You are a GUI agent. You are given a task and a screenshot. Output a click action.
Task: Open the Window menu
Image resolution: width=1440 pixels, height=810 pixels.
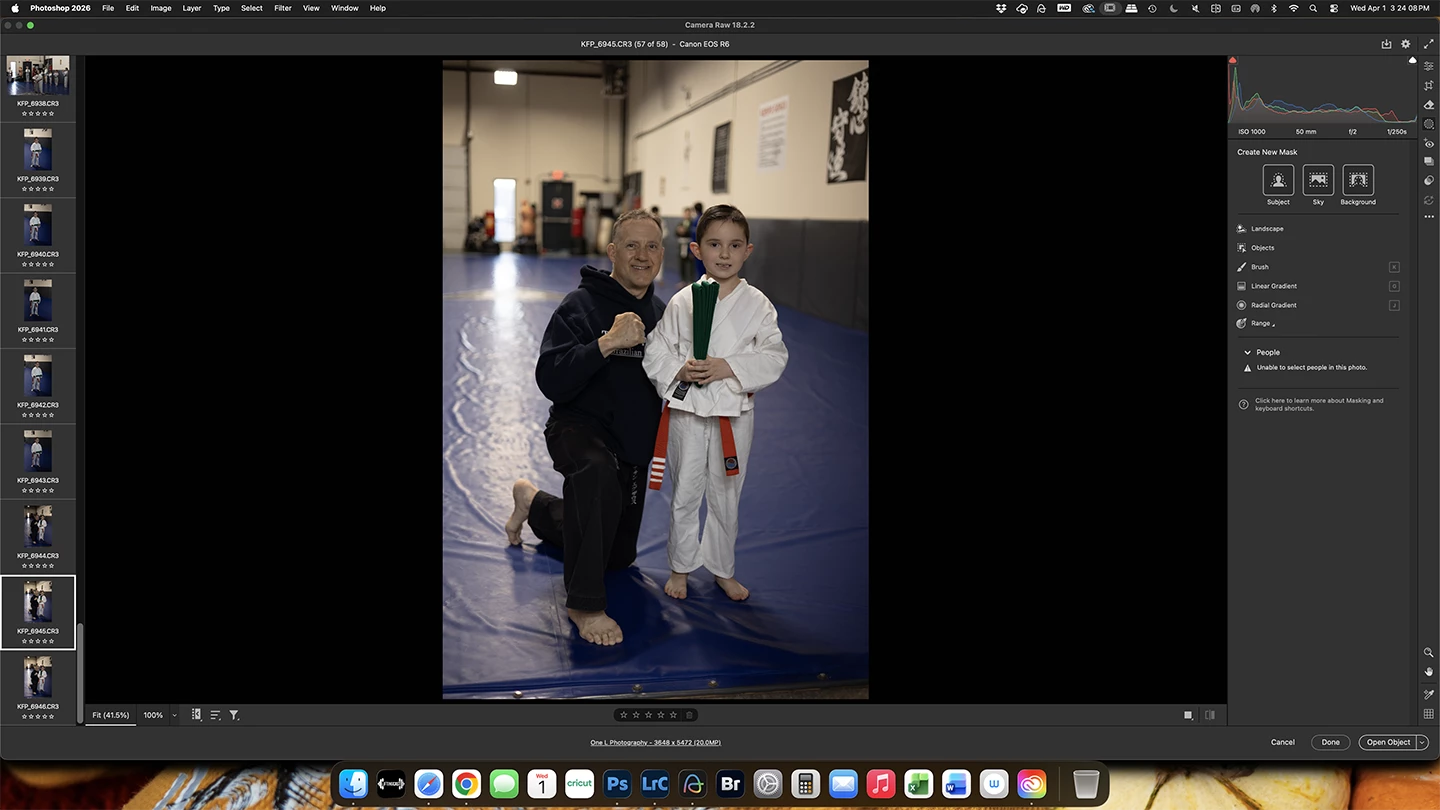click(x=345, y=8)
